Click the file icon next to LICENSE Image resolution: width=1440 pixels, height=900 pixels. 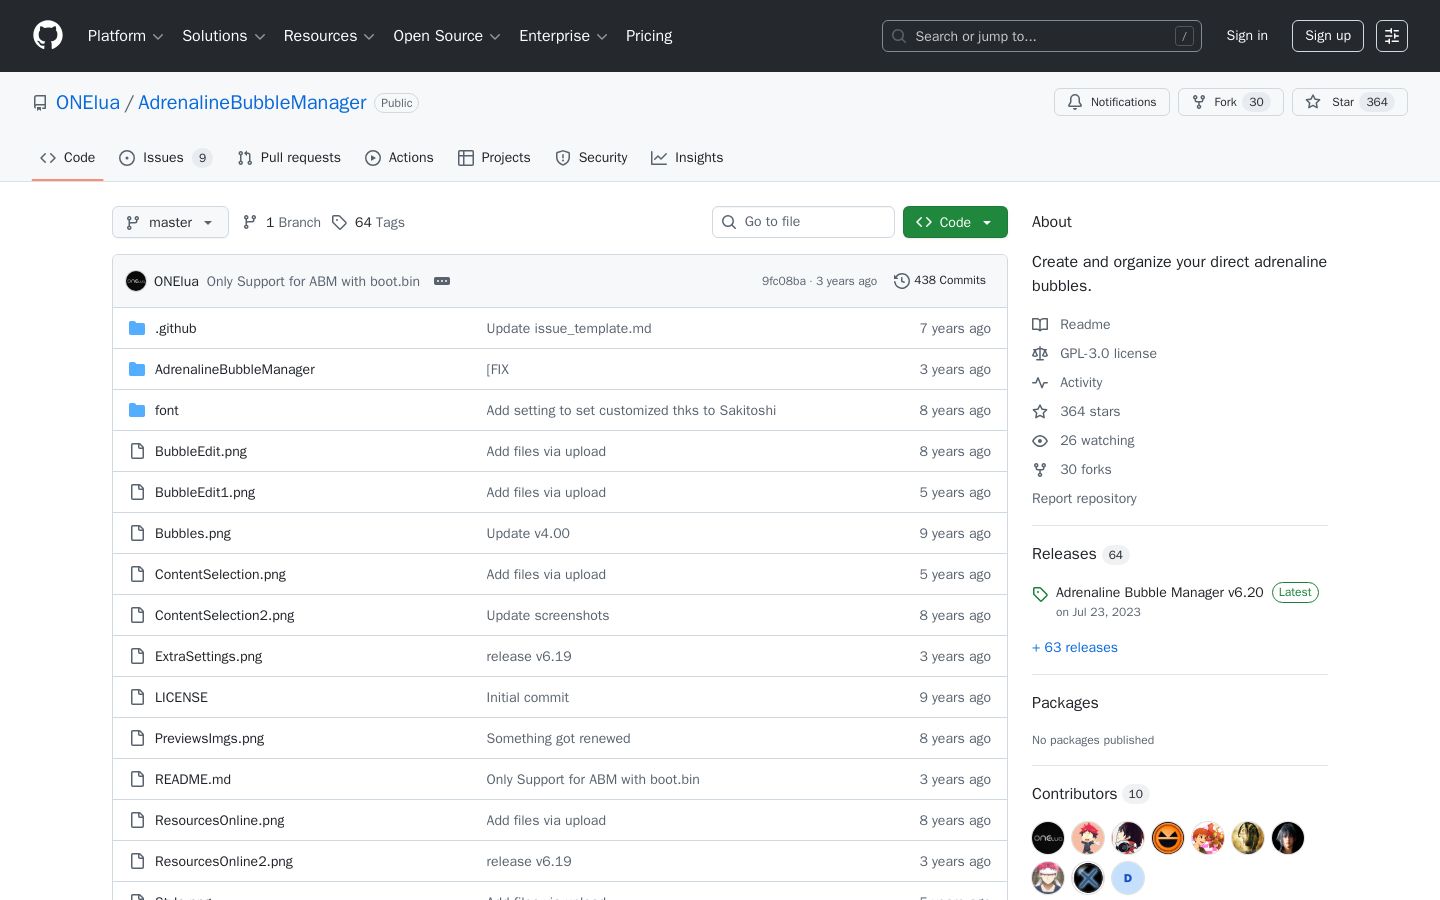click(137, 697)
